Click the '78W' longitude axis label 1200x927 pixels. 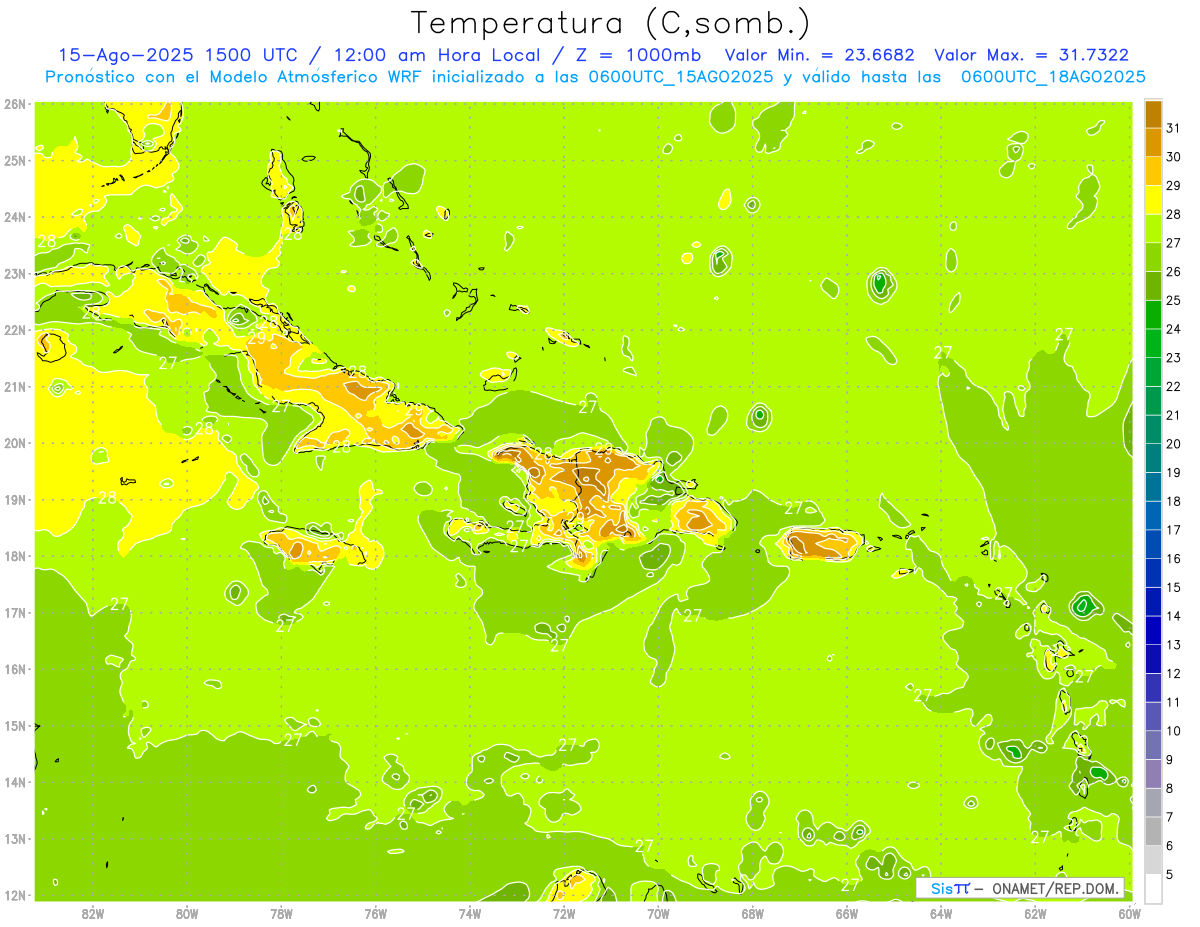coord(281,912)
